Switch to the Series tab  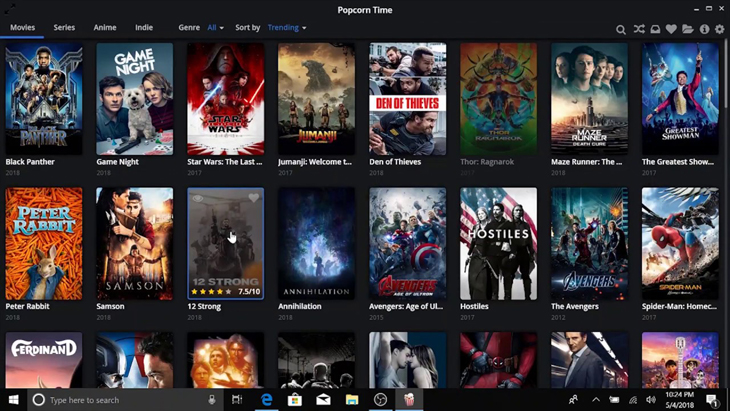64,27
